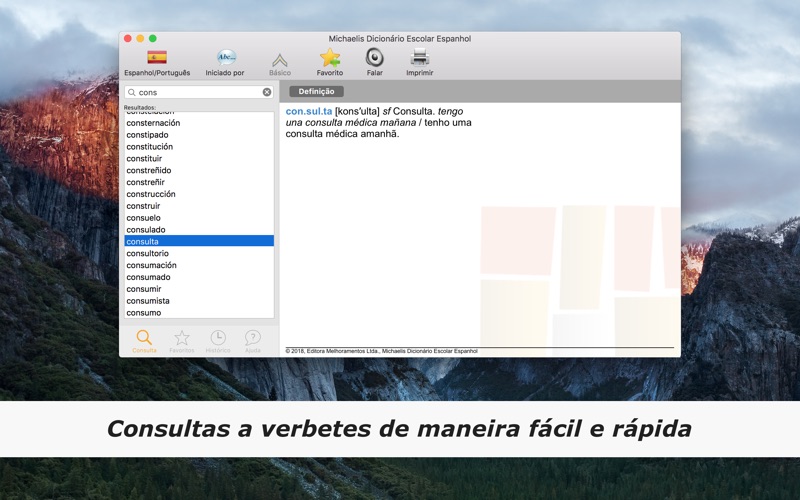Image resolution: width=800 pixels, height=500 pixels.
Task: Click the blue headword 'con.sul.ta' in definition
Action: click(x=309, y=111)
